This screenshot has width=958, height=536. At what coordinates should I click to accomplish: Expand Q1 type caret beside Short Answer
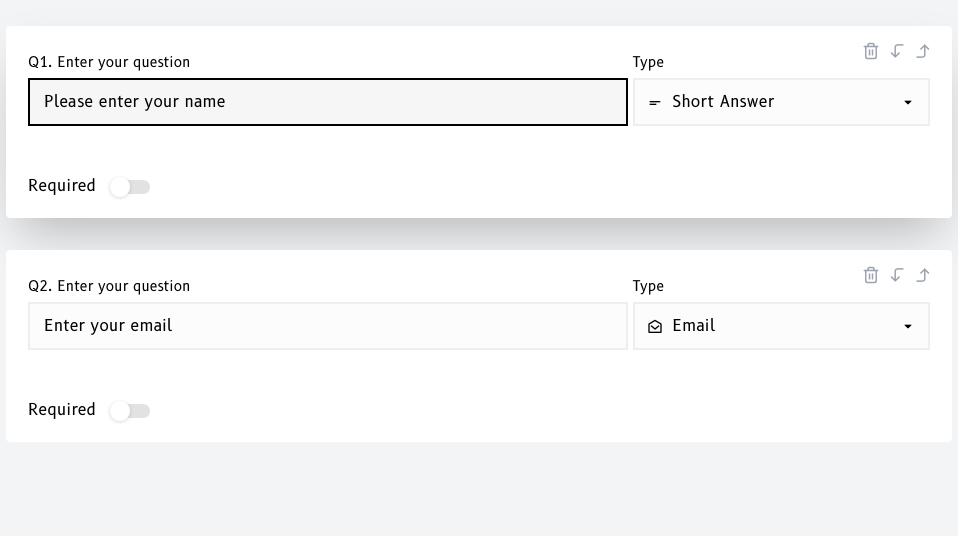(x=908, y=103)
